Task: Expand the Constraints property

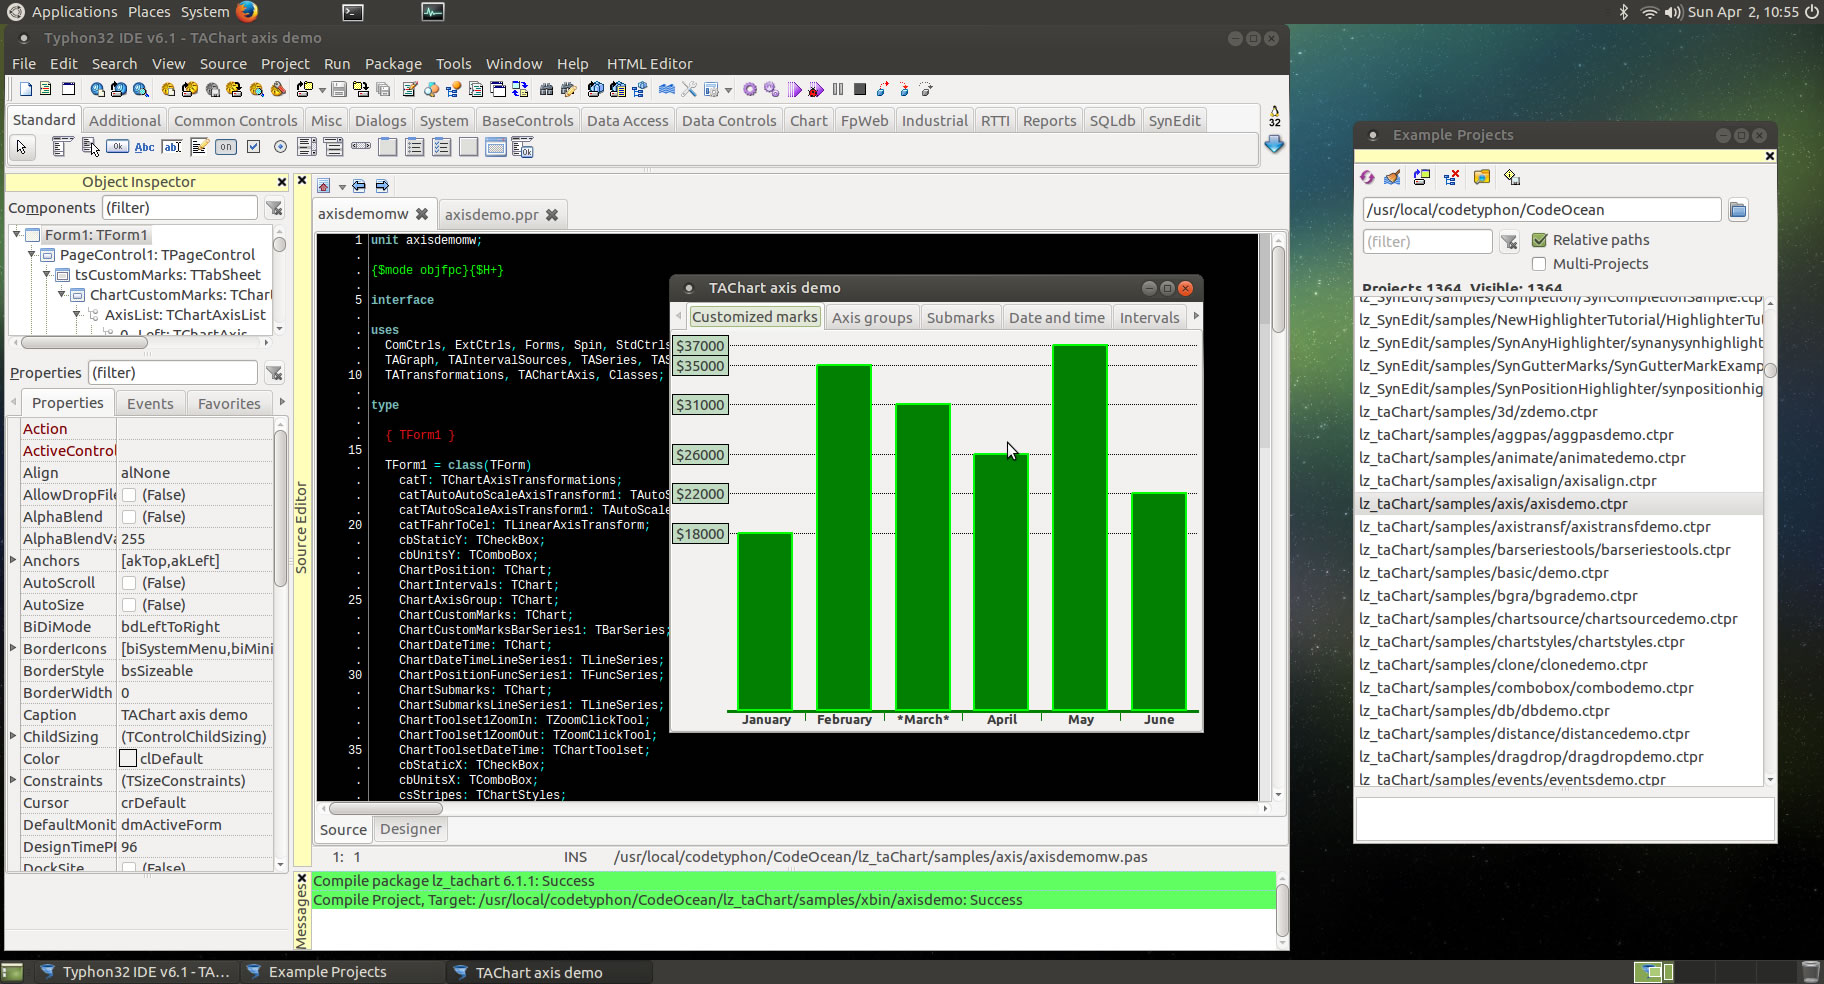Action: coord(13,780)
